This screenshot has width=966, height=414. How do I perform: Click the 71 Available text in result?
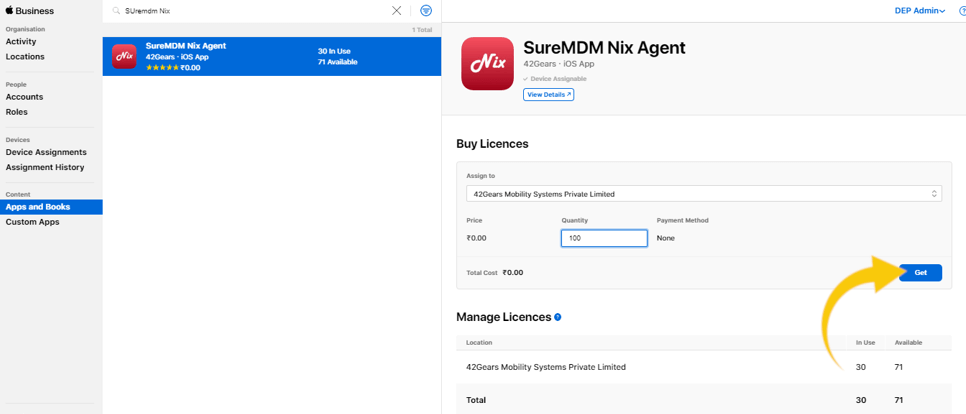tap(338, 62)
